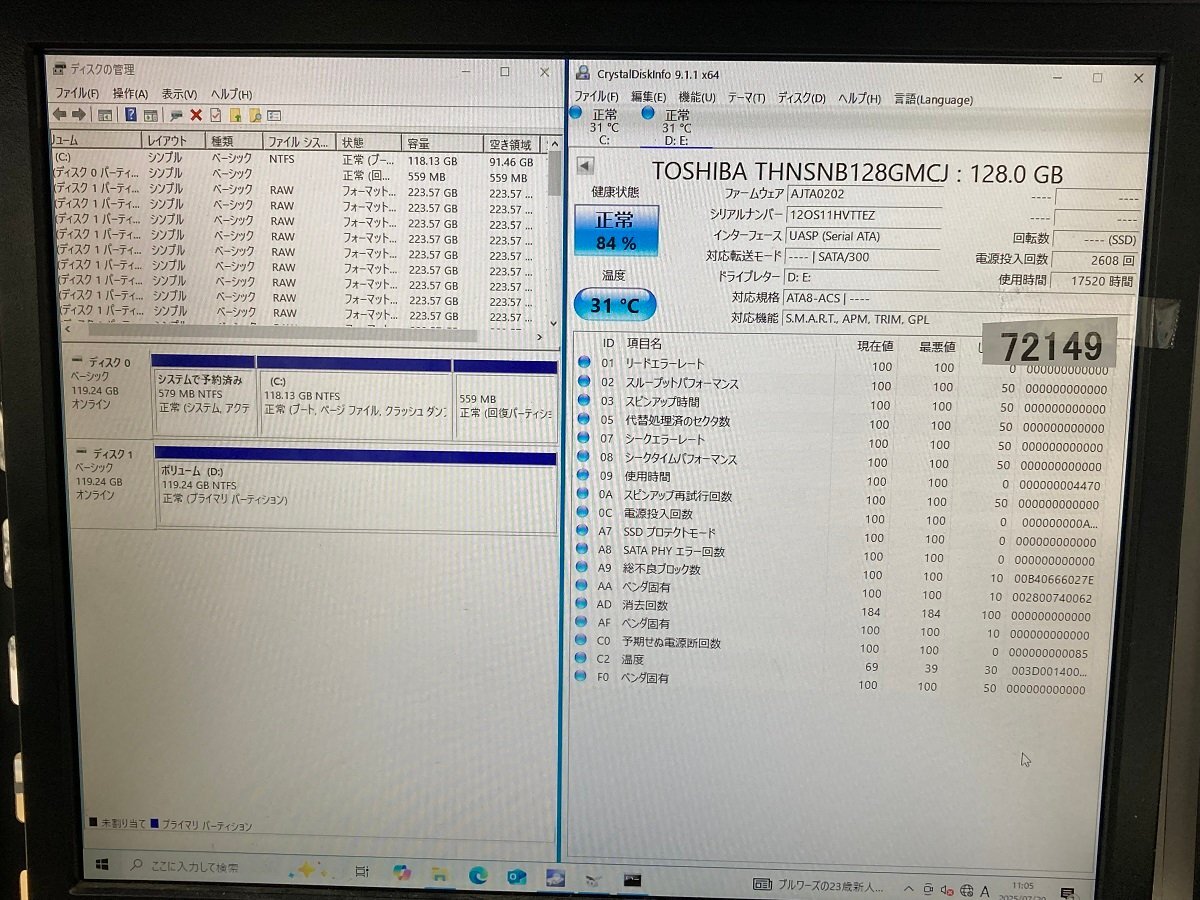Click the volume list scrollbar up arrow
Screen dimensions: 1200x900
coord(553,145)
